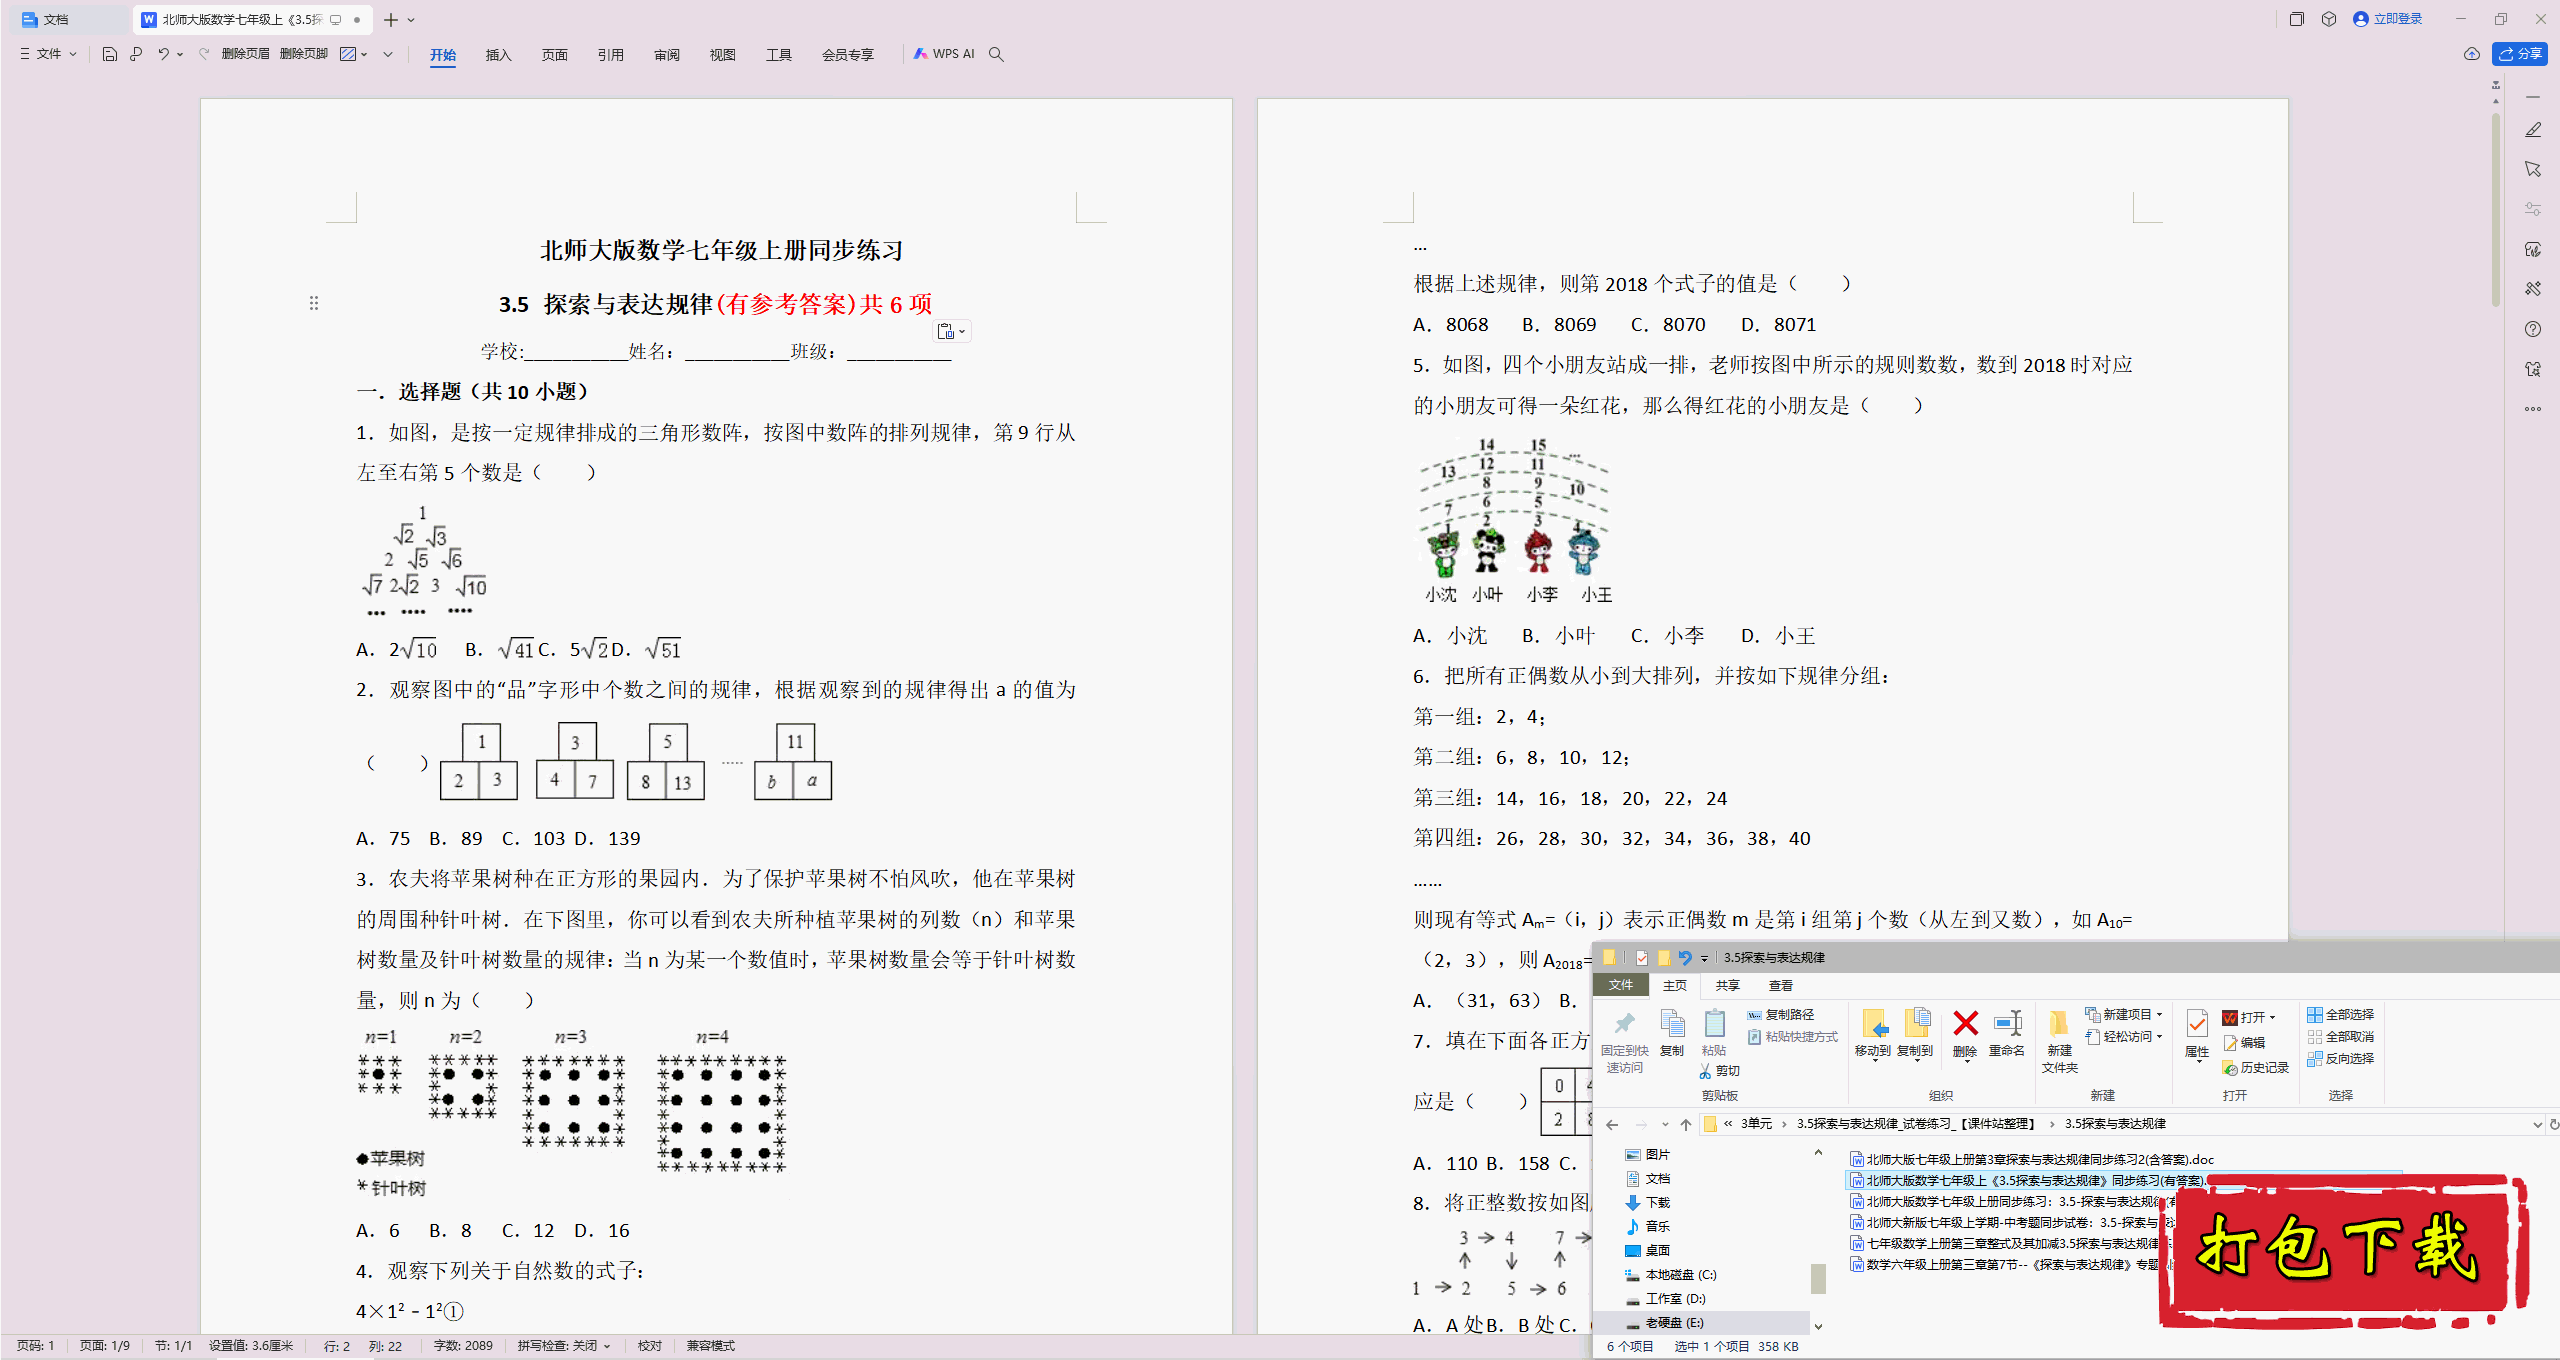Open the dropdown next to new tab plus
The width and height of the screenshot is (2560, 1360).
click(411, 20)
